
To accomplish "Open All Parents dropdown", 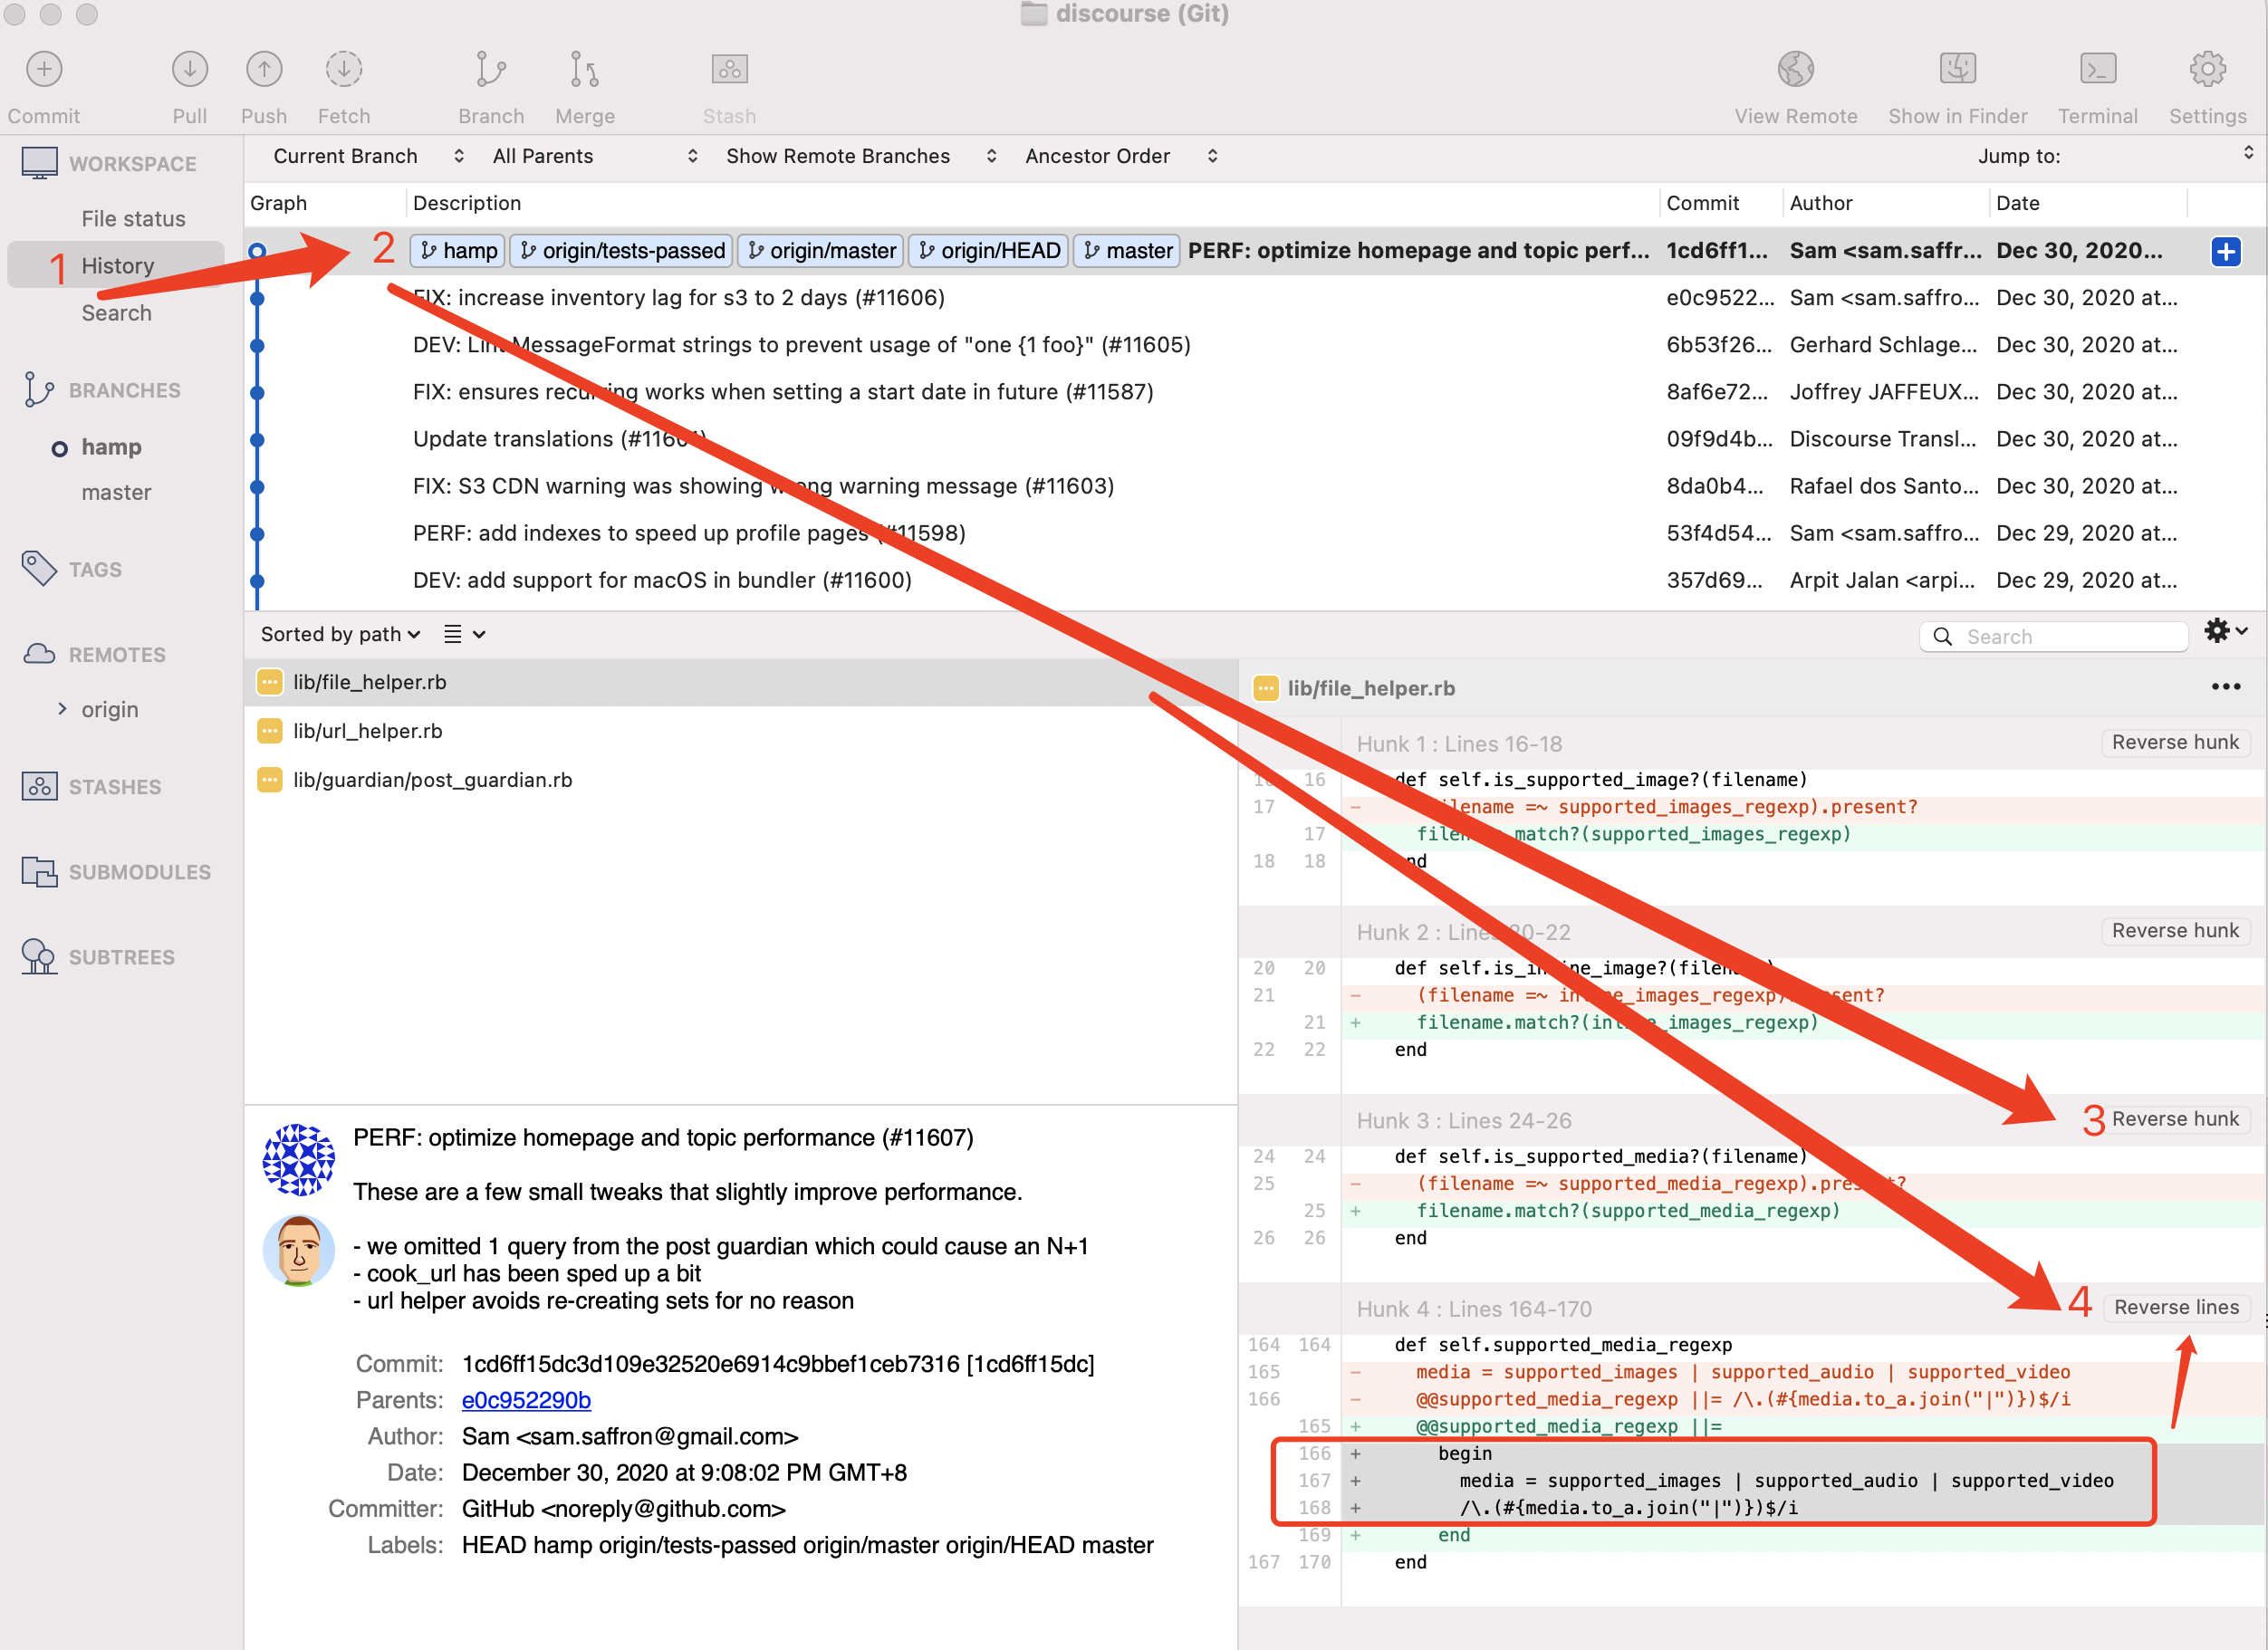I will coord(595,156).
